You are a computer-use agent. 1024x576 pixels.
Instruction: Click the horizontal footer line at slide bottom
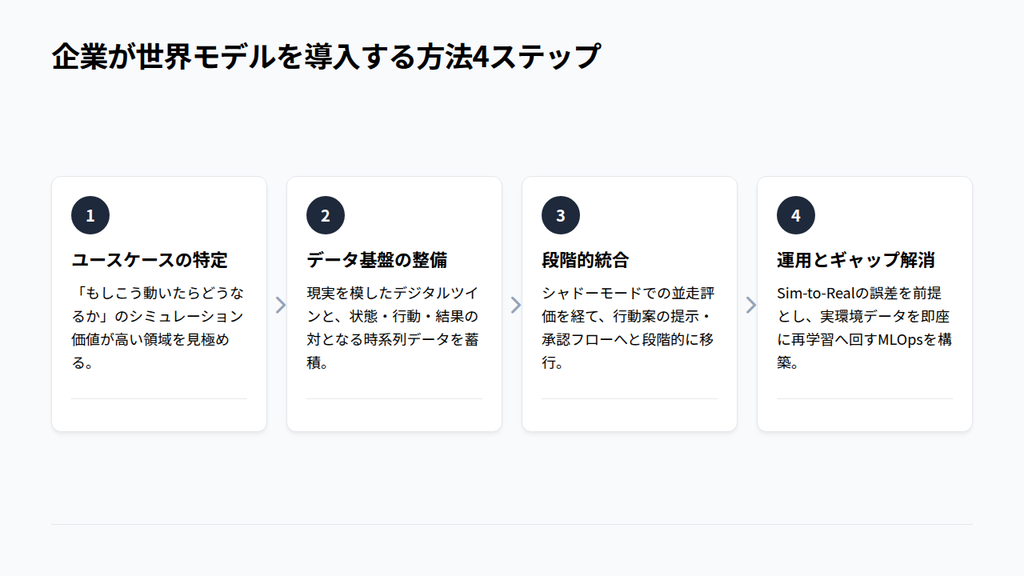pos(511,524)
